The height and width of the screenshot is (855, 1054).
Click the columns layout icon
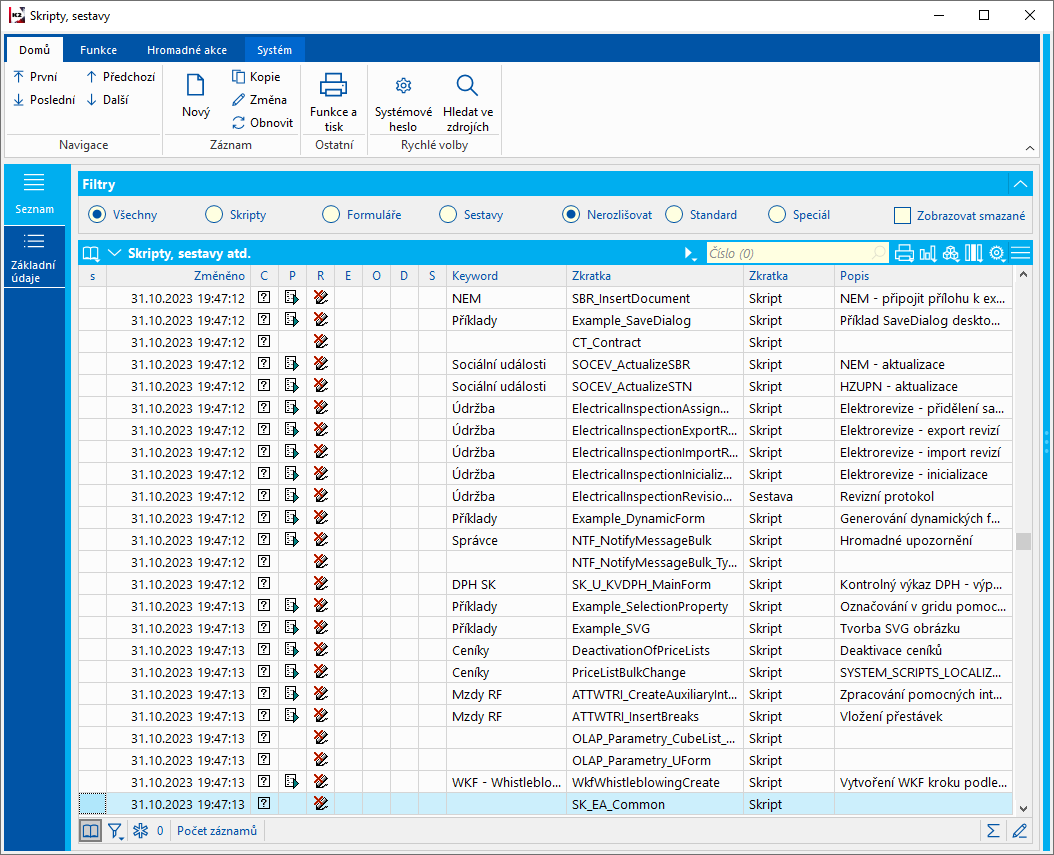tap(973, 253)
